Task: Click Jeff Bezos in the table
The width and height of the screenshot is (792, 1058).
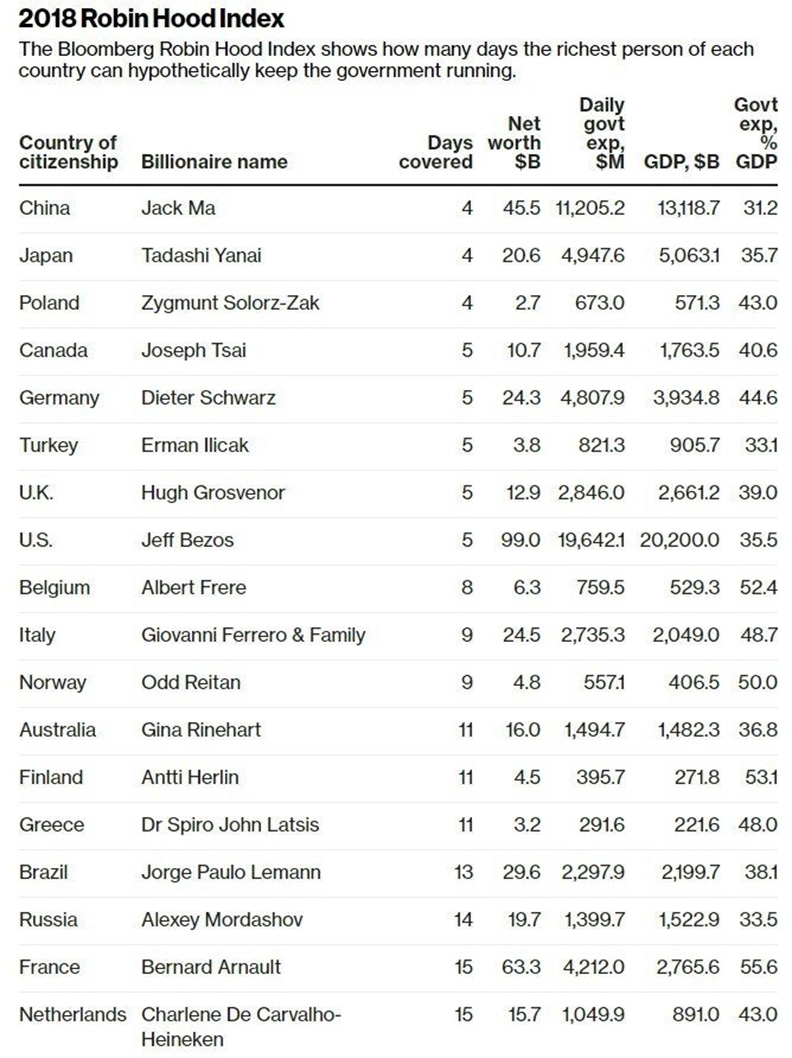Action: [x=187, y=541]
